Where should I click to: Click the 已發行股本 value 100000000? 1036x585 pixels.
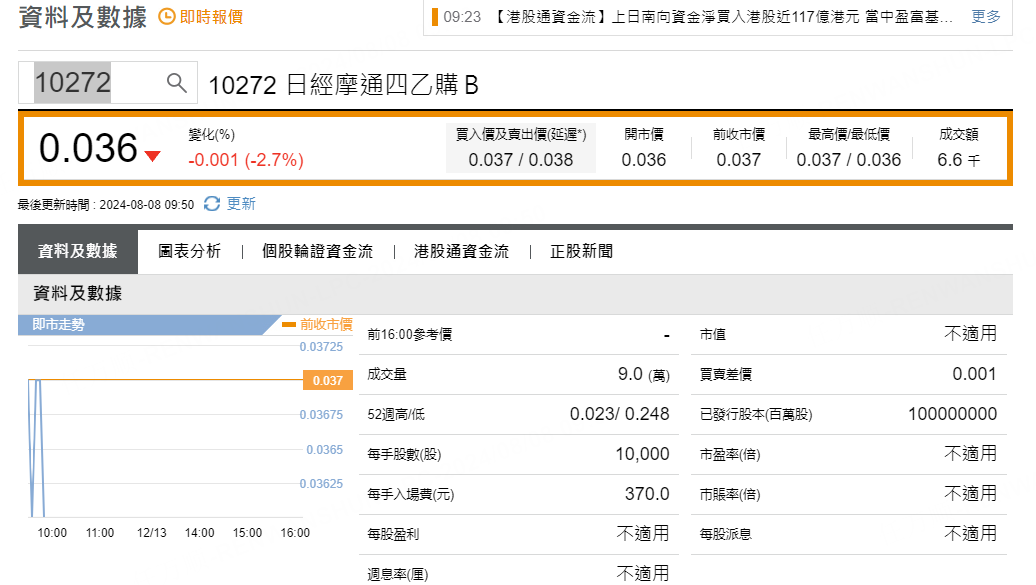point(952,414)
